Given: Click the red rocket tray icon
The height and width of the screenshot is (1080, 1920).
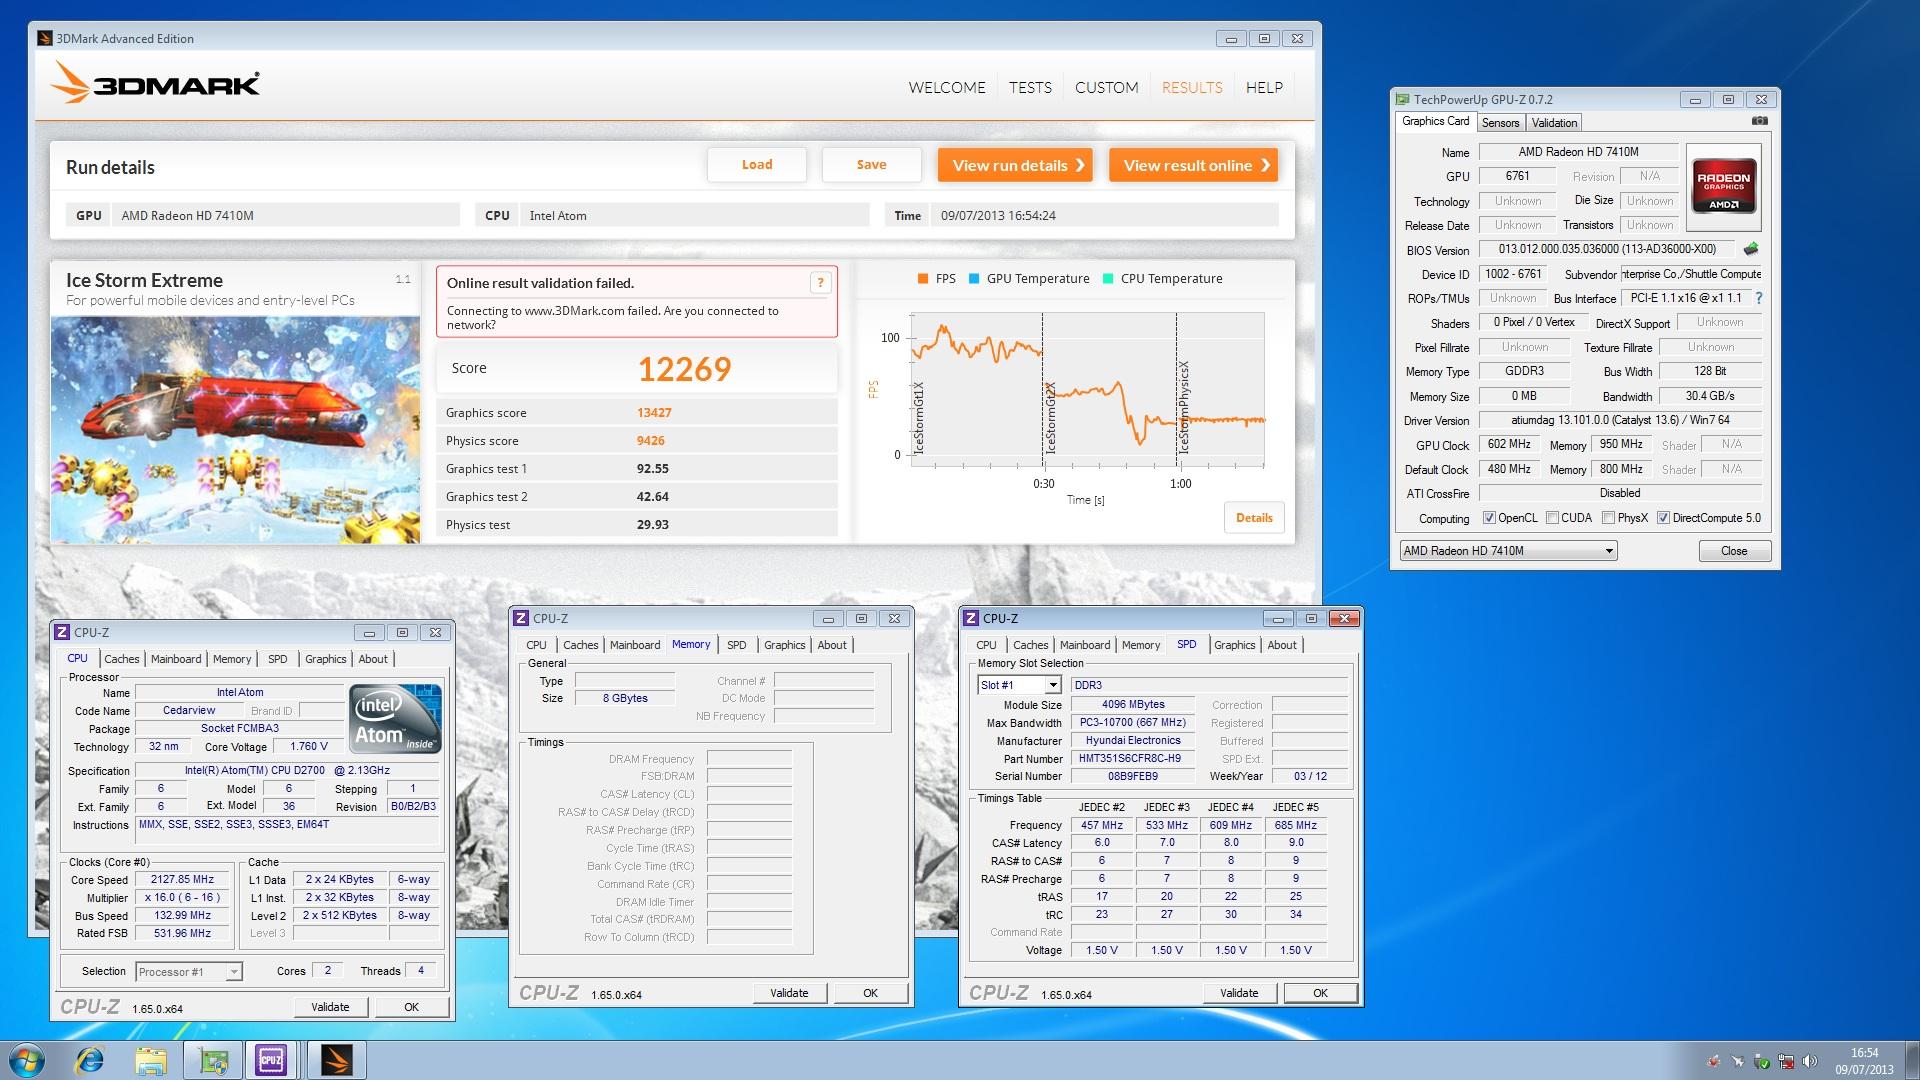Looking at the screenshot, I should 1714,1061.
